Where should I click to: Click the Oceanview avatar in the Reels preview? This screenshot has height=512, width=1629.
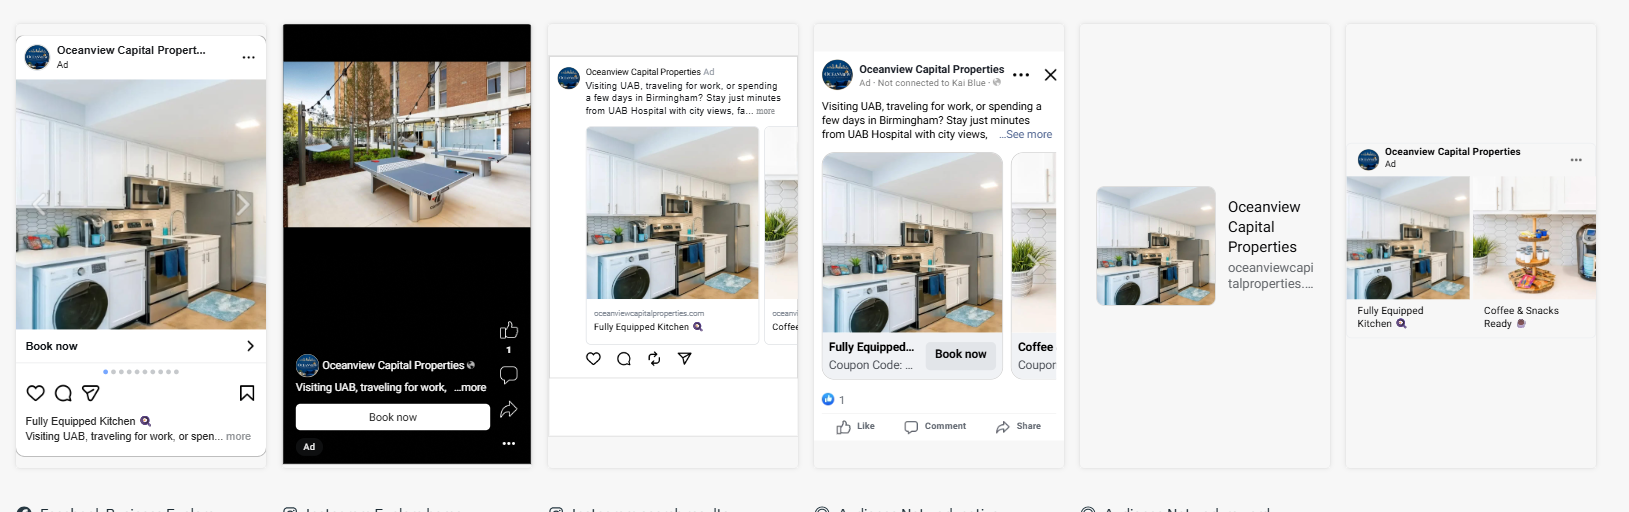(x=307, y=365)
